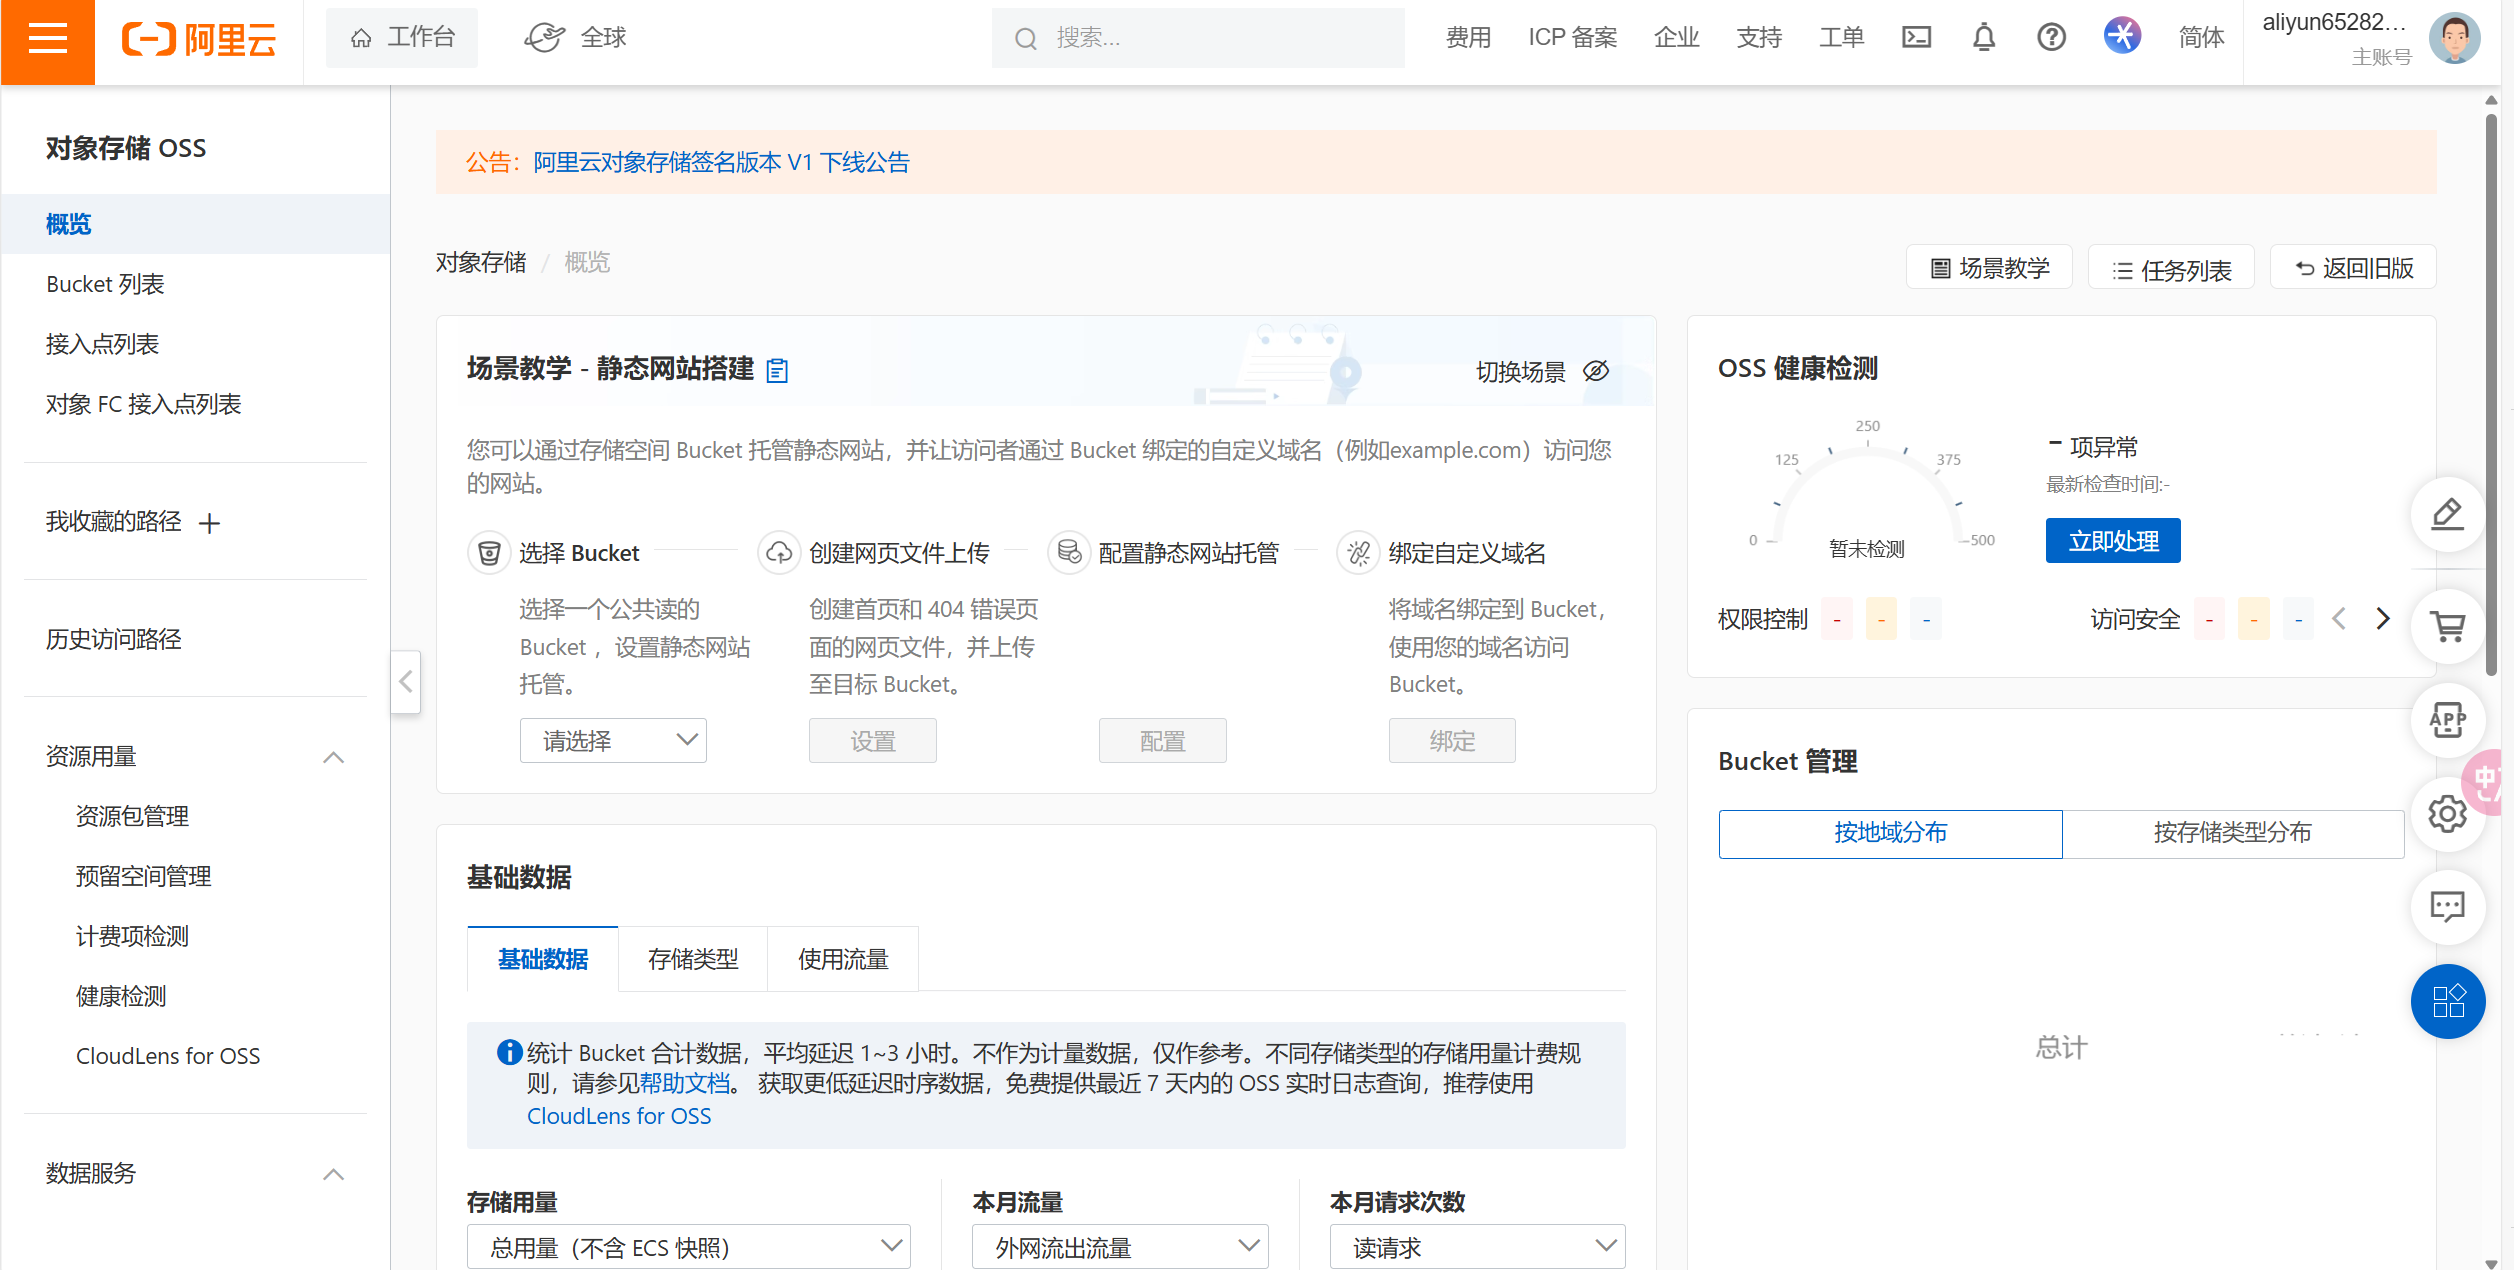Click the 立即处理 button
Image resolution: width=2514 pixels, height=1270 pixels.
pos(2112,541)
